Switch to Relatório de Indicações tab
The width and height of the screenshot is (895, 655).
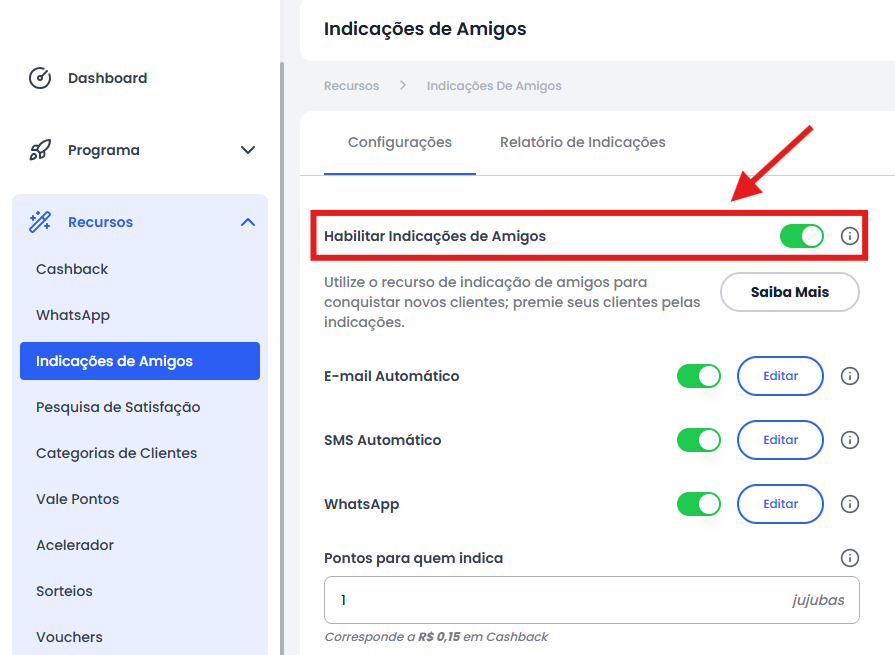point(582,142)
